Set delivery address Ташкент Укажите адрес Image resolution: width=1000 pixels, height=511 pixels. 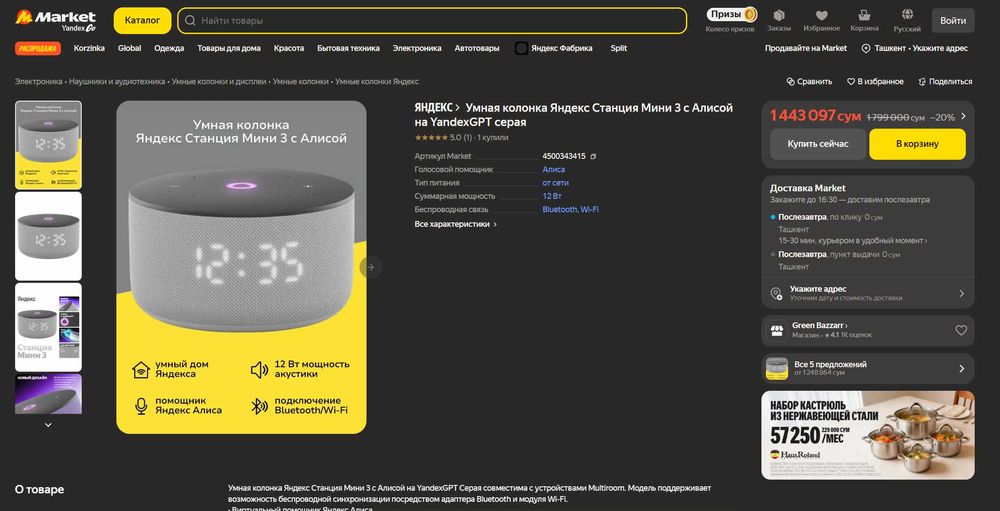tap(915, 48)
